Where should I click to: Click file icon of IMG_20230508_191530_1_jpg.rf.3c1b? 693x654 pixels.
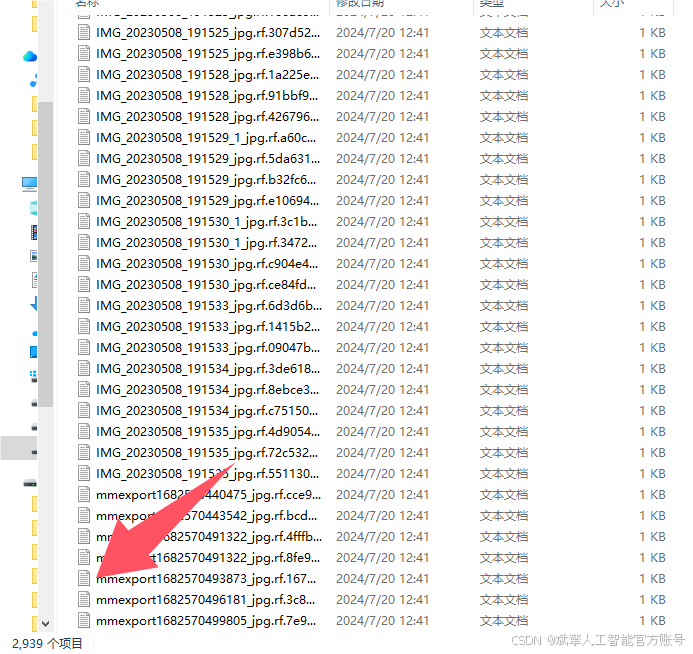(x=84, y=221)
